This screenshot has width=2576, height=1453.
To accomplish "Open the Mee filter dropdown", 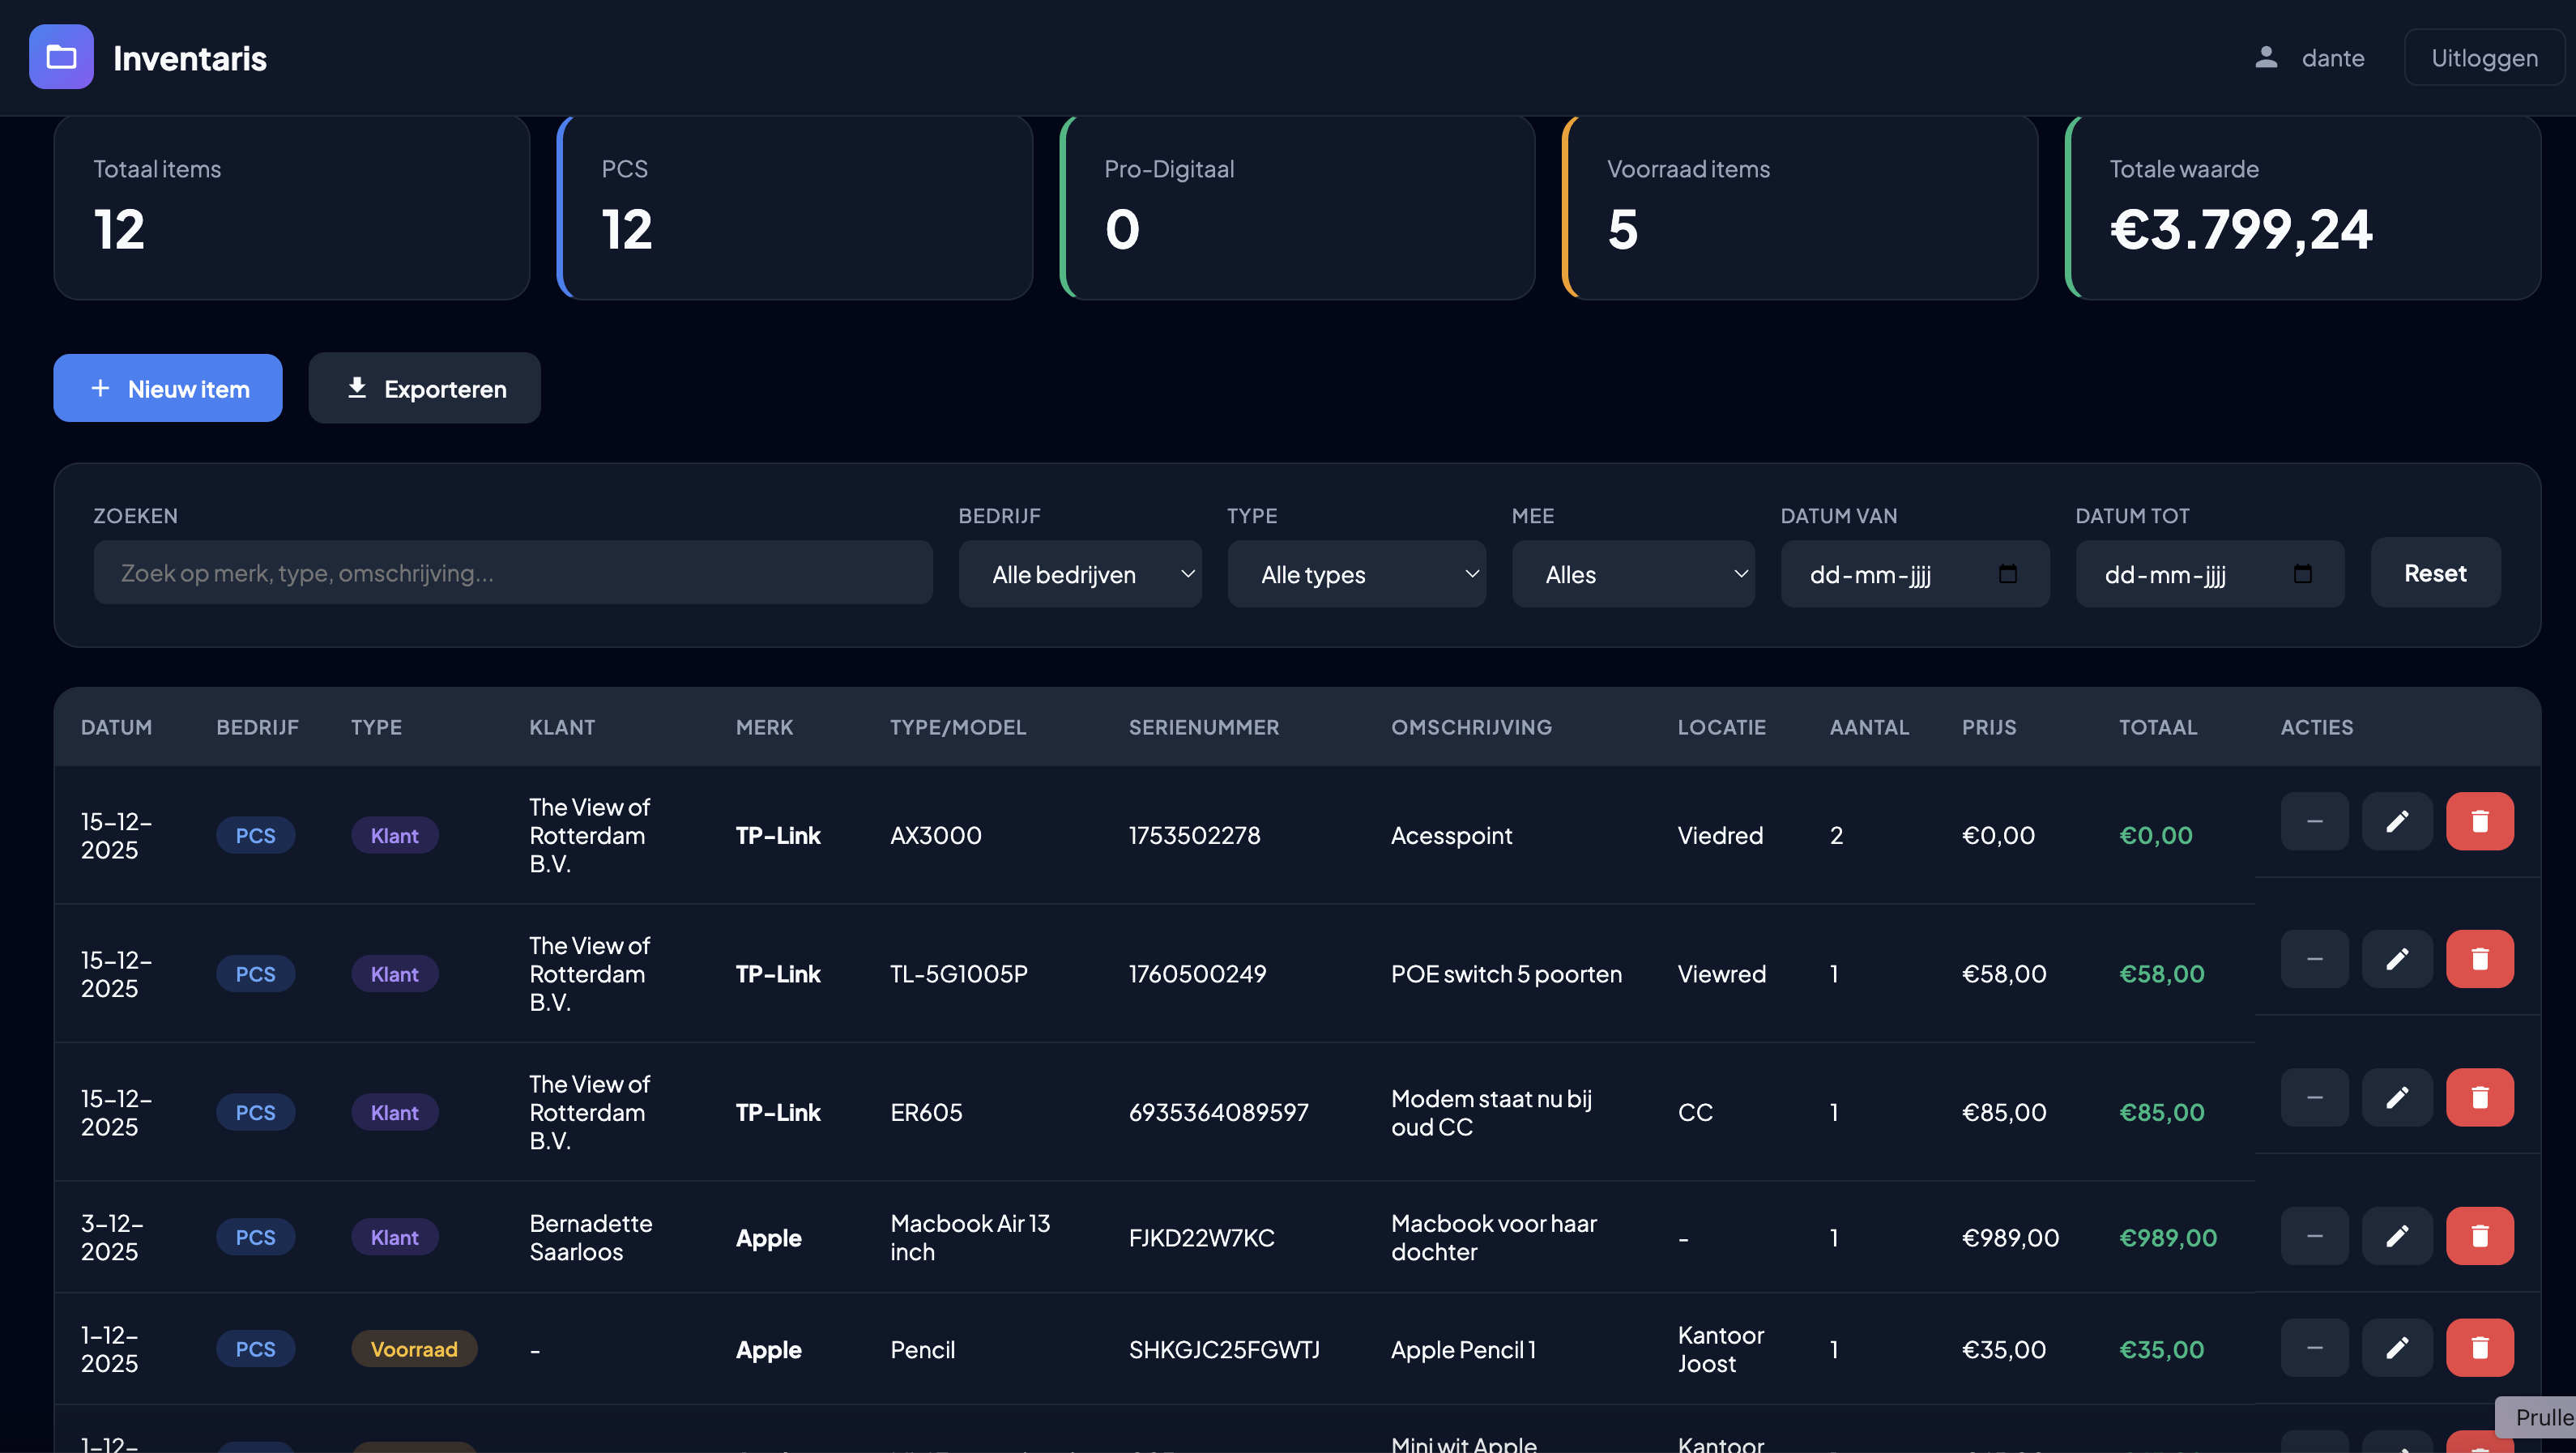I will coord(1632,574).
